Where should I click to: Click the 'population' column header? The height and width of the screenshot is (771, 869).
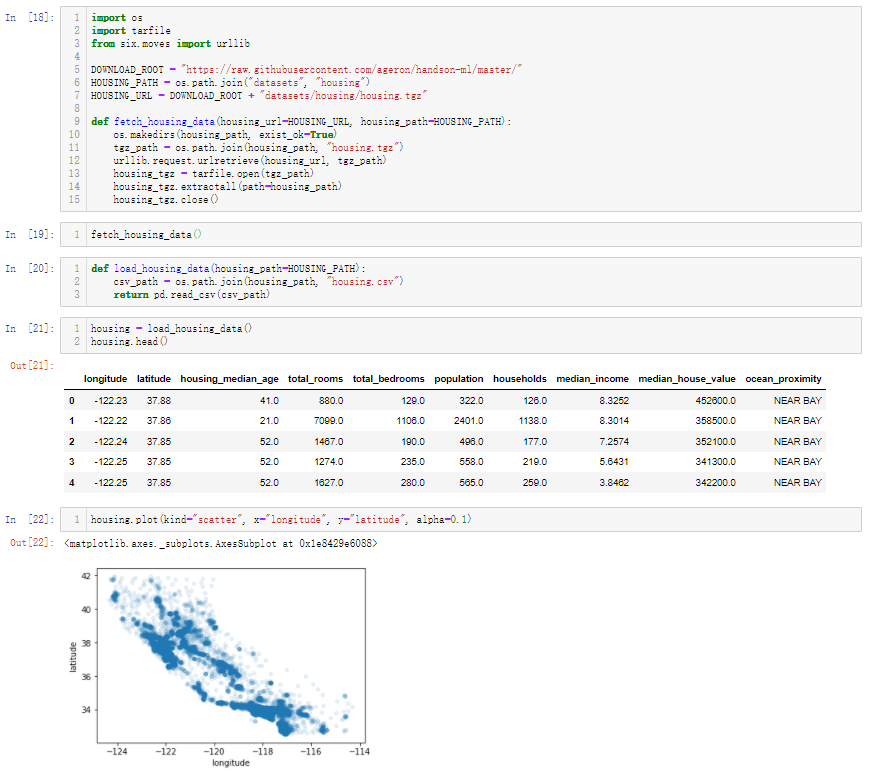[x=458, y=379]
